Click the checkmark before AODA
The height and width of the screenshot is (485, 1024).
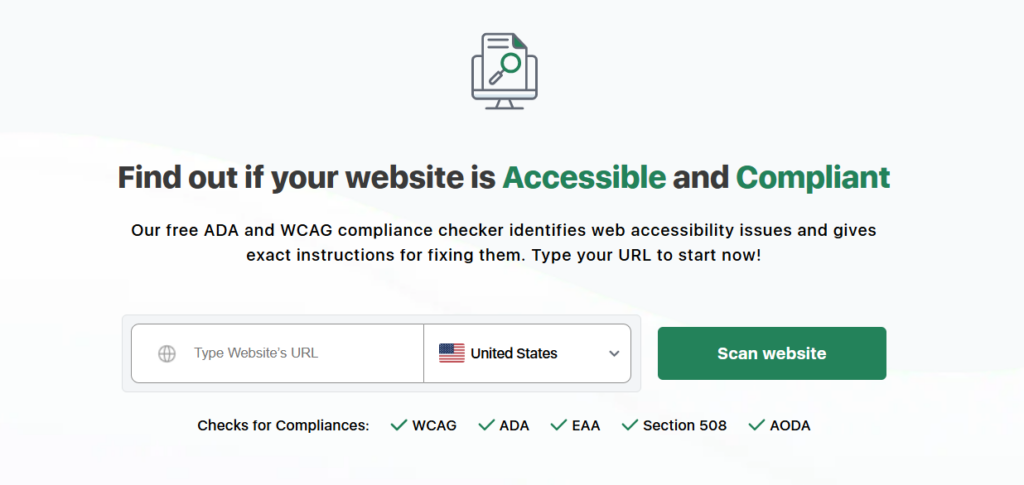pos(756,425)
